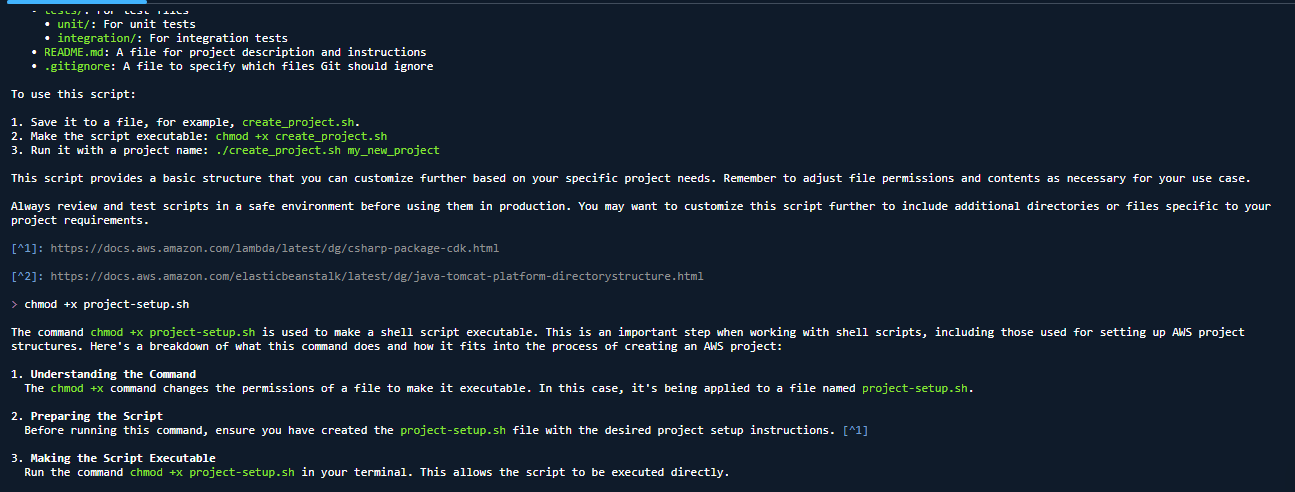Click 'project-setup.sh.' ending the 'file named' sentence
Screen dimensions: 1295x492
click(918, 388)
